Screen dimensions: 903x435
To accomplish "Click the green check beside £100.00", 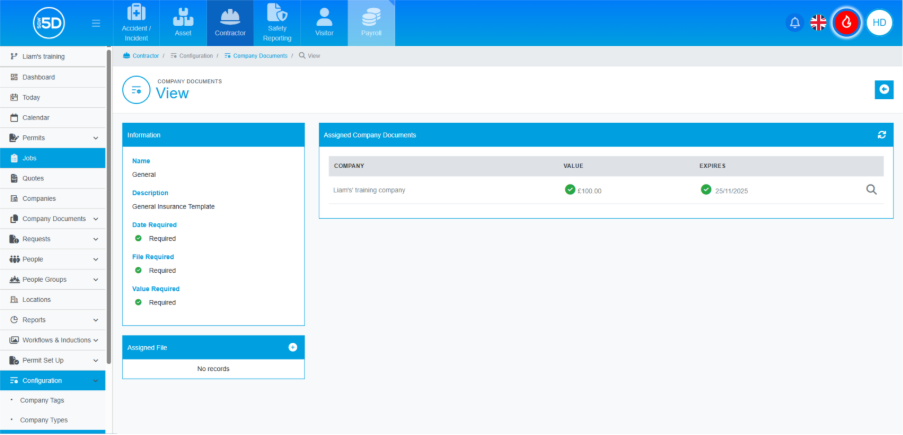I will 570,189.
